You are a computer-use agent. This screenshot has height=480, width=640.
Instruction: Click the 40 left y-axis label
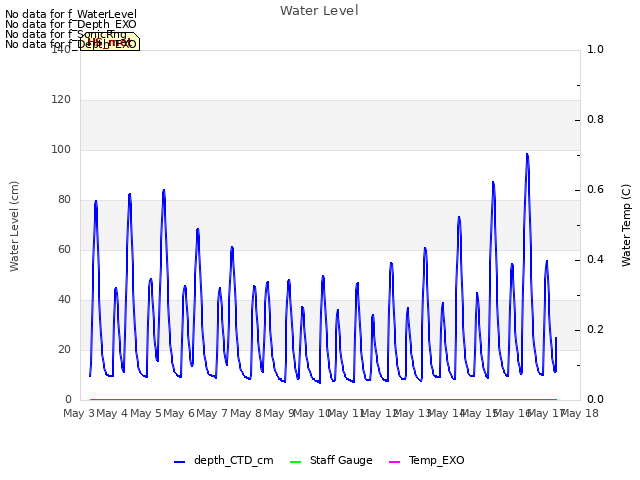click(64, 300)
